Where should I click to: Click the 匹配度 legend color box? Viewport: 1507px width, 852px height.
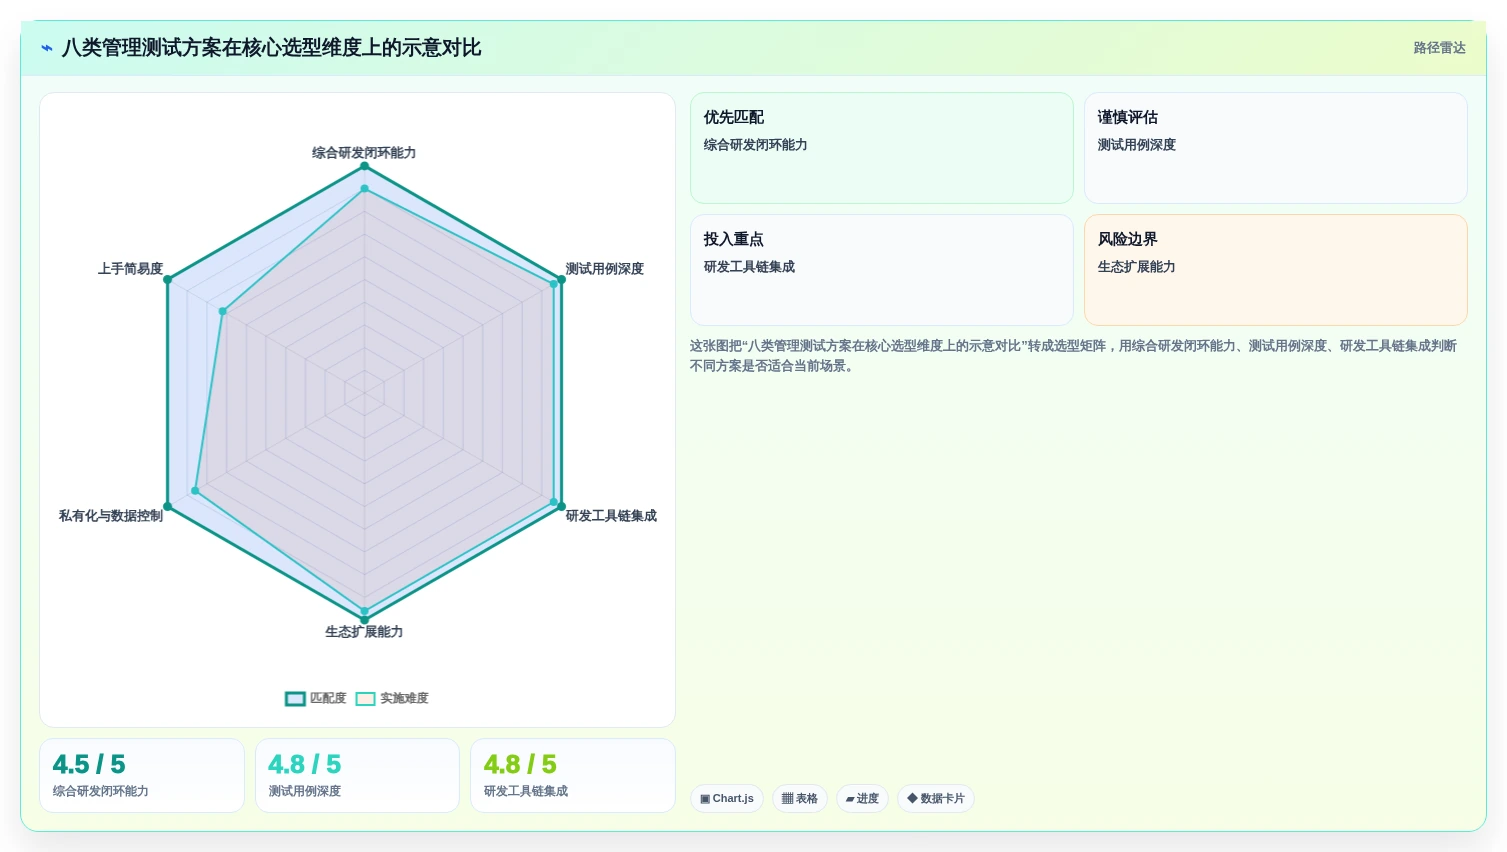click(x=295, y=699)
